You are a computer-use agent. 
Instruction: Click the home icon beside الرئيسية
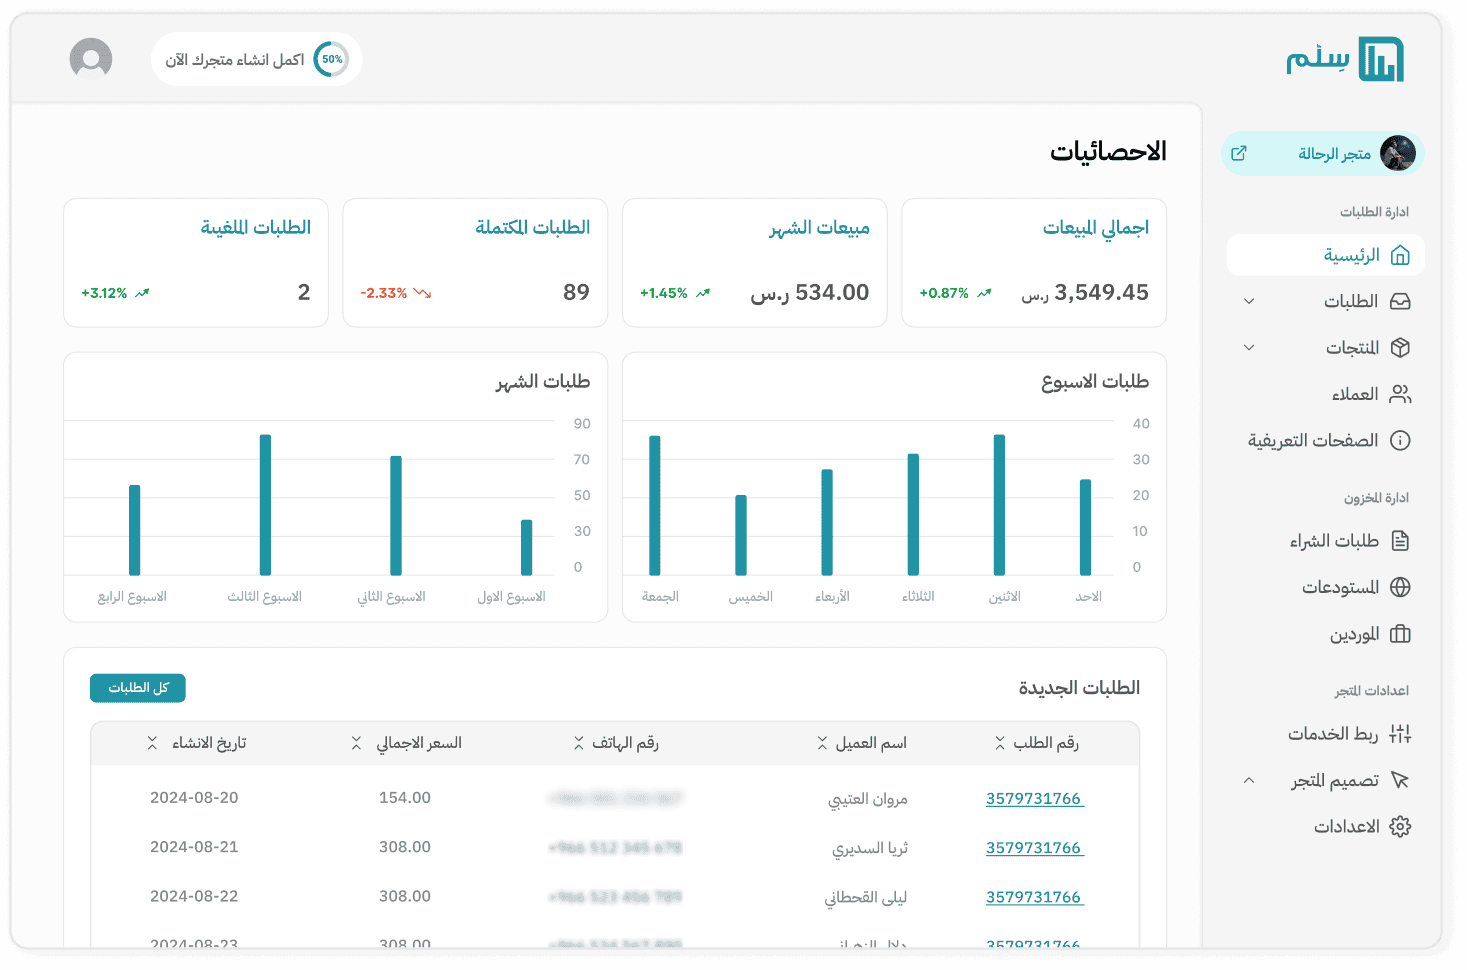click(x=1400, y=255)
